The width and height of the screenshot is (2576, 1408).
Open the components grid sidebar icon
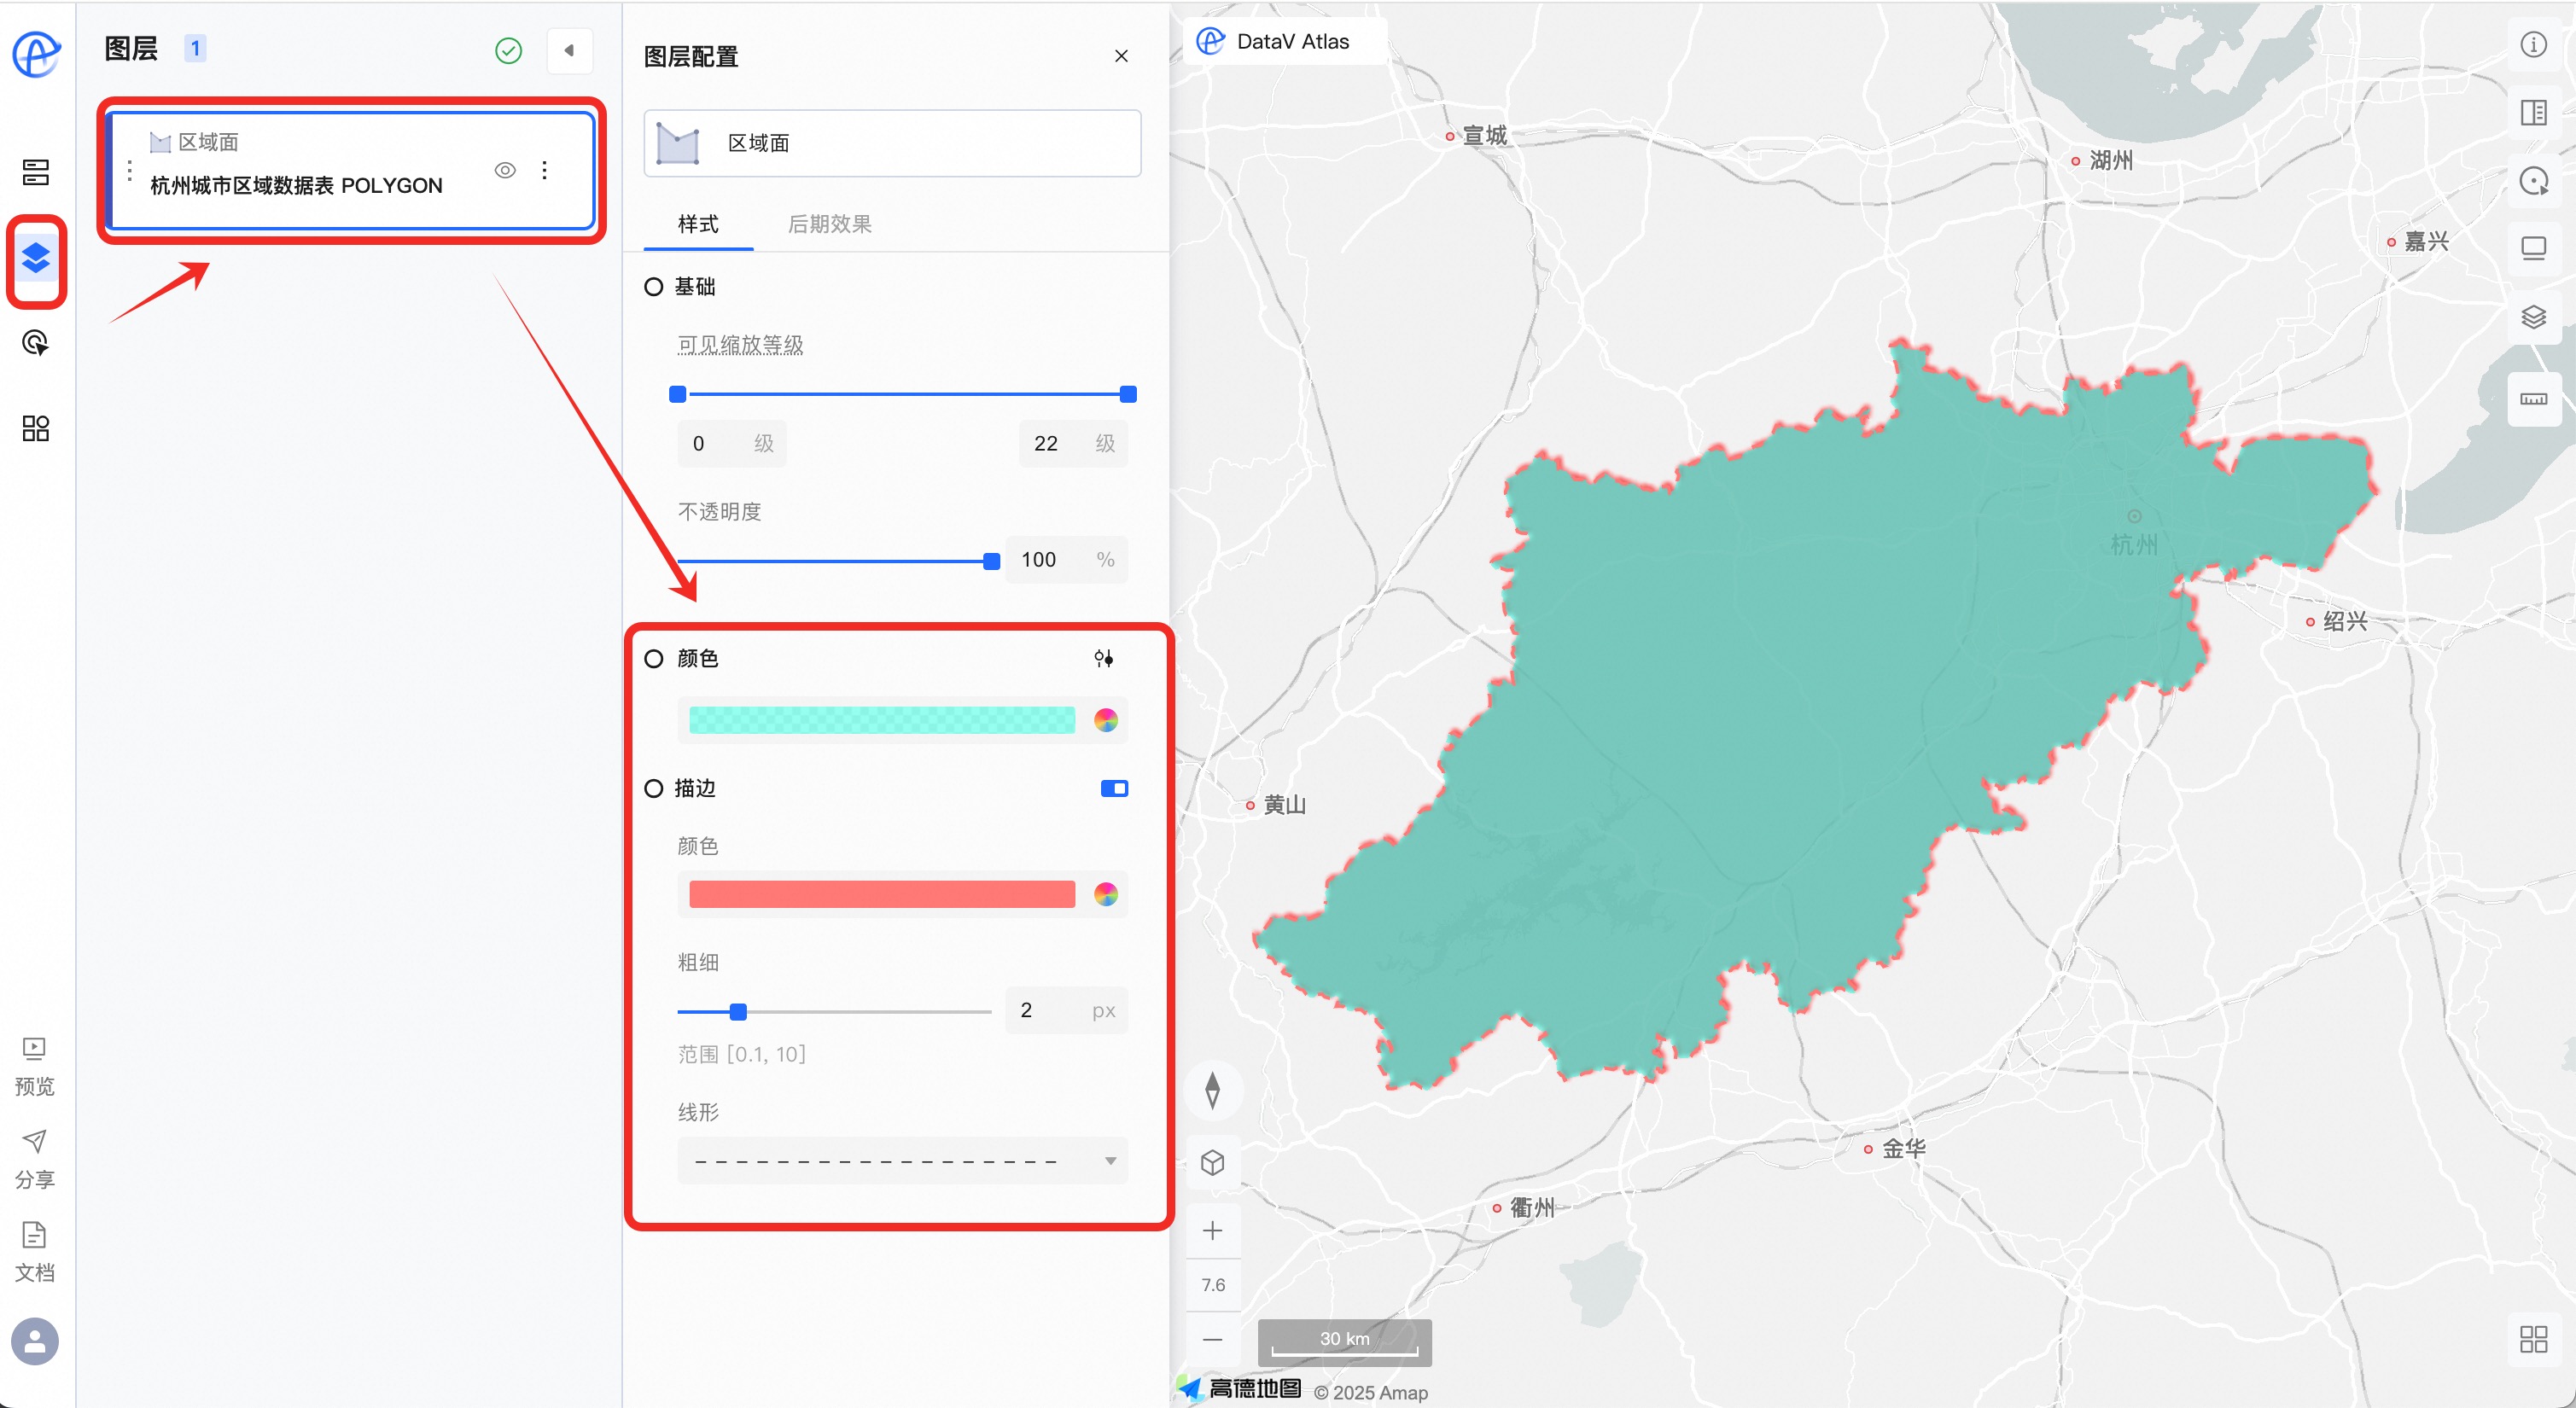36,429
